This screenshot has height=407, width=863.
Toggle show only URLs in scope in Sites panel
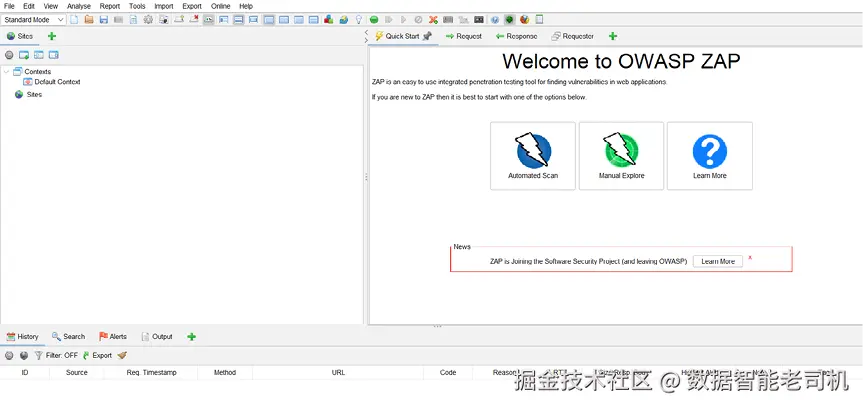[x=9, y=55]
